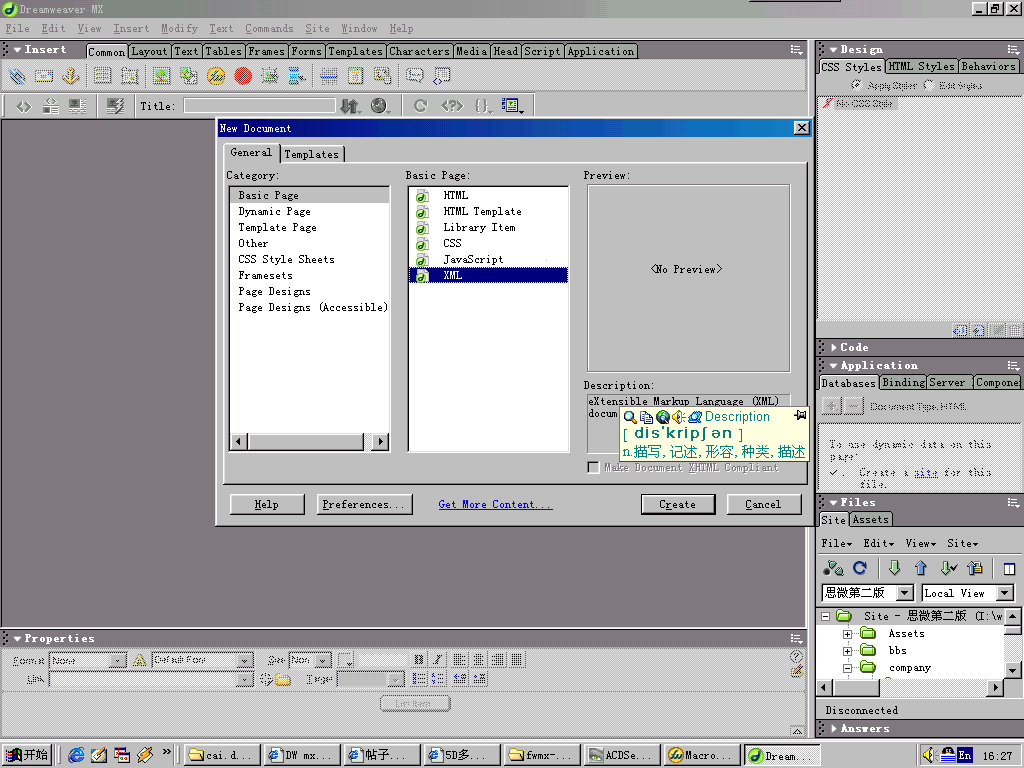Select Edit Styles radio button
Viewport: 1024px width, 768px height.
929,85
